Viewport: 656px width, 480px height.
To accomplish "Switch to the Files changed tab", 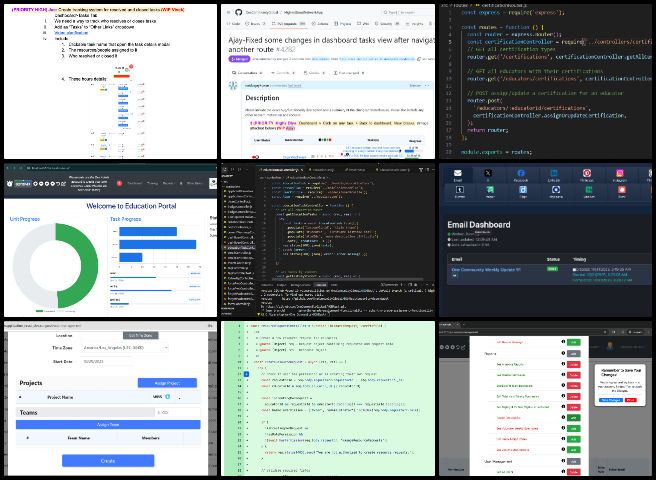I will point(348,73).
